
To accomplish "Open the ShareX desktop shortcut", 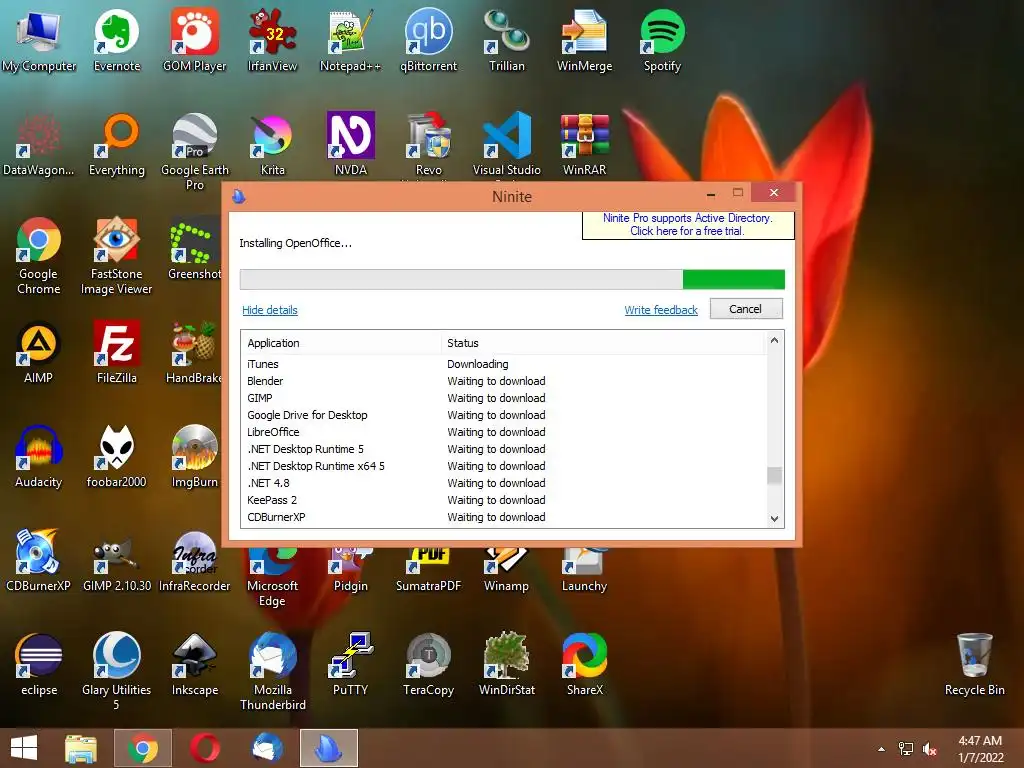I will pos(584,664).
